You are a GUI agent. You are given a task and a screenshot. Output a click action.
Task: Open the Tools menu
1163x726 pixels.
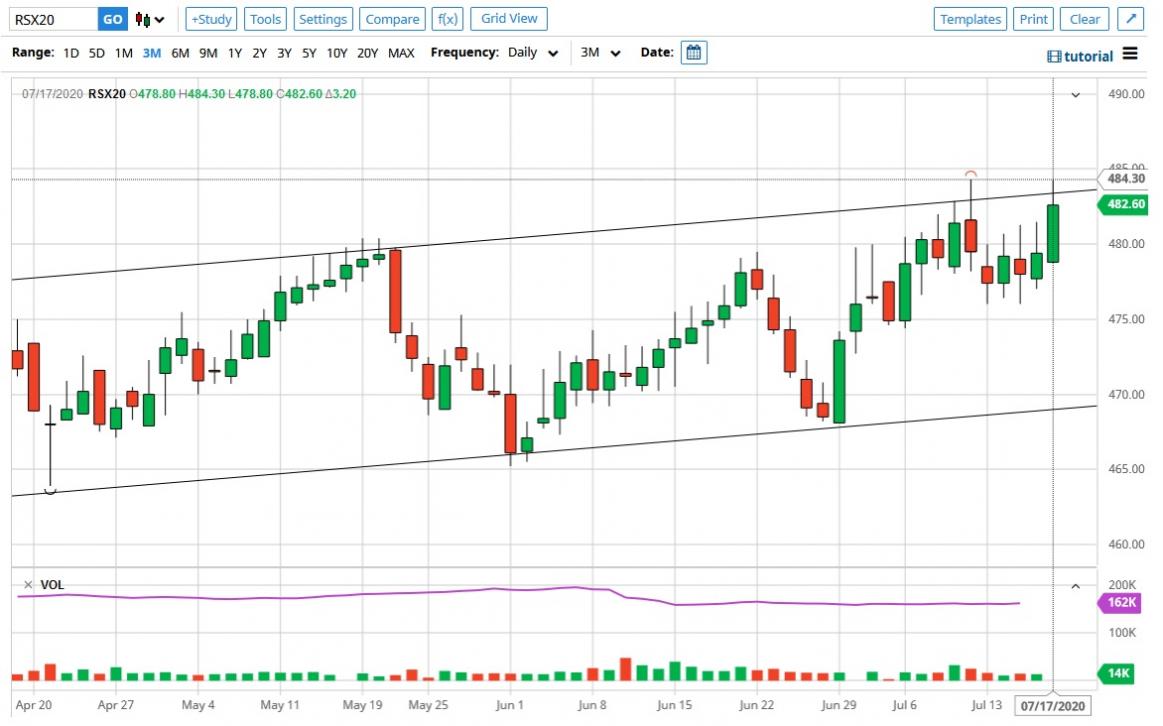[x=265, y=19]
